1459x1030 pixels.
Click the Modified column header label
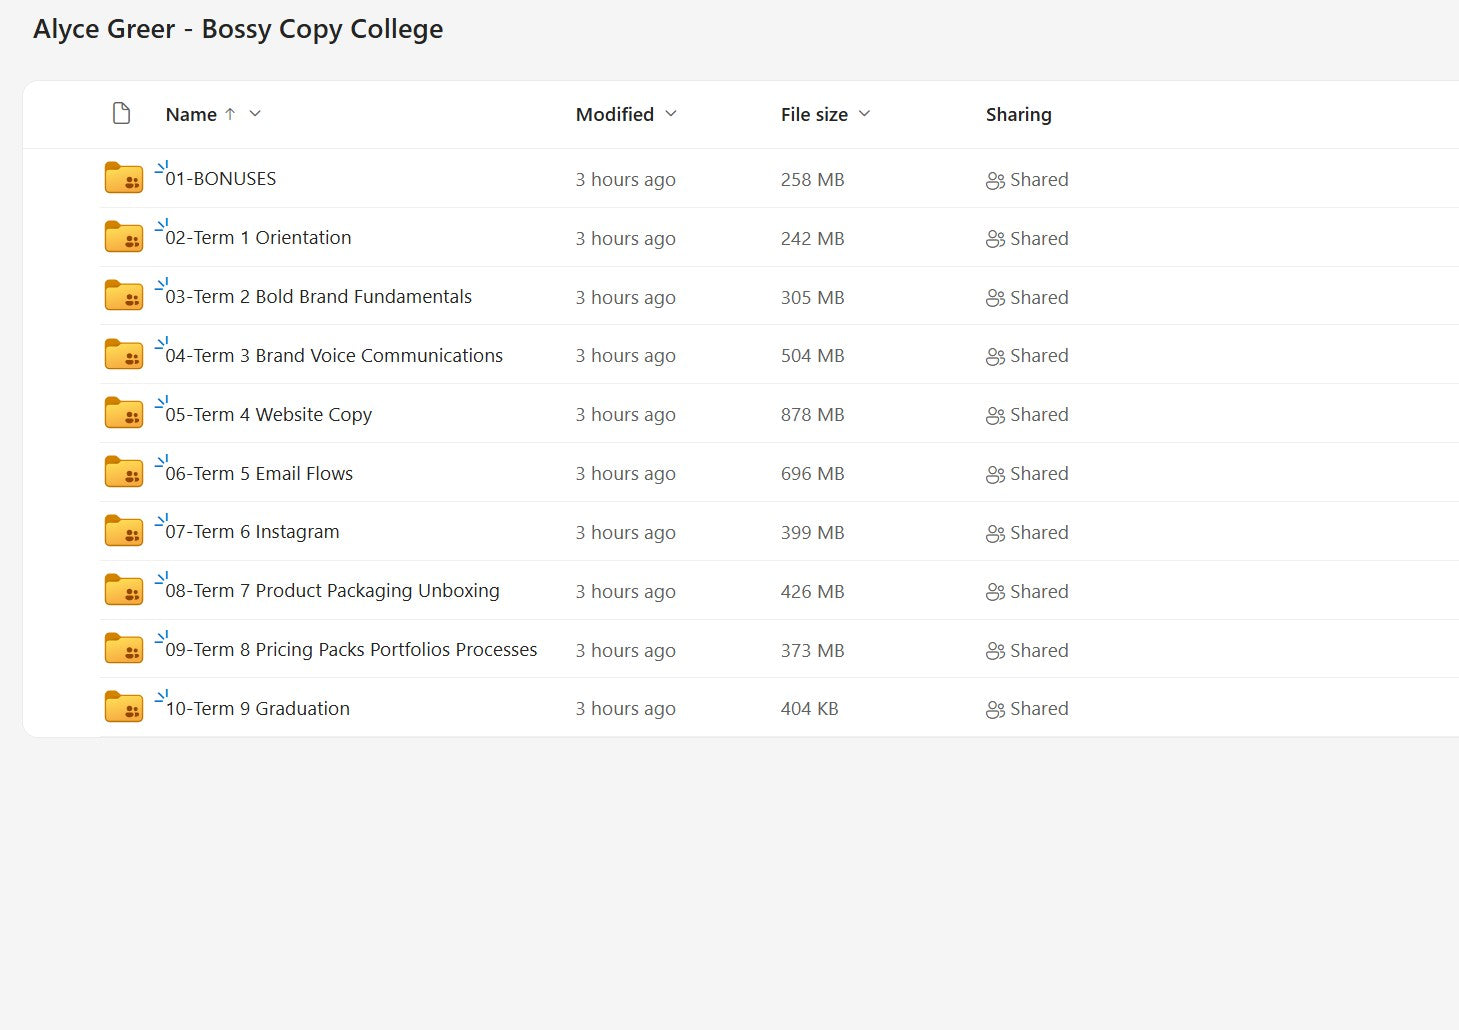tap(613, 114)
